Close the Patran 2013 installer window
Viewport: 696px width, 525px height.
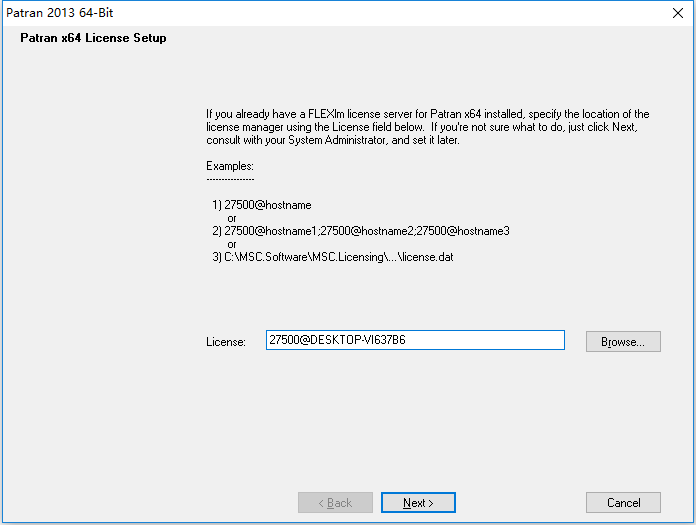point(678,13)
